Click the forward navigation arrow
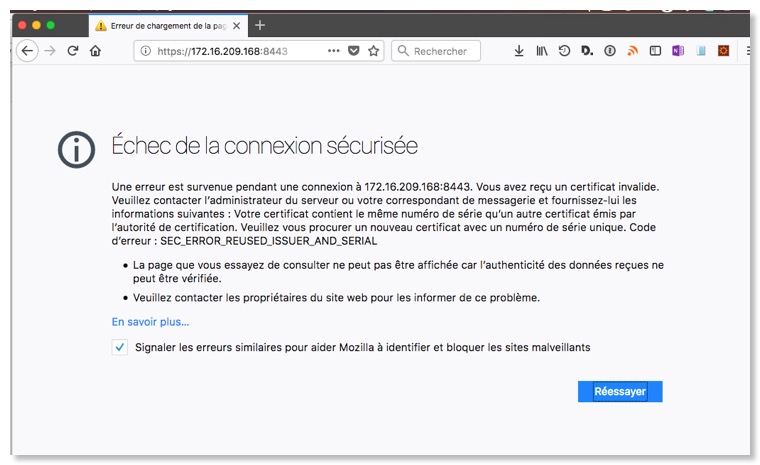 (50, 51)
